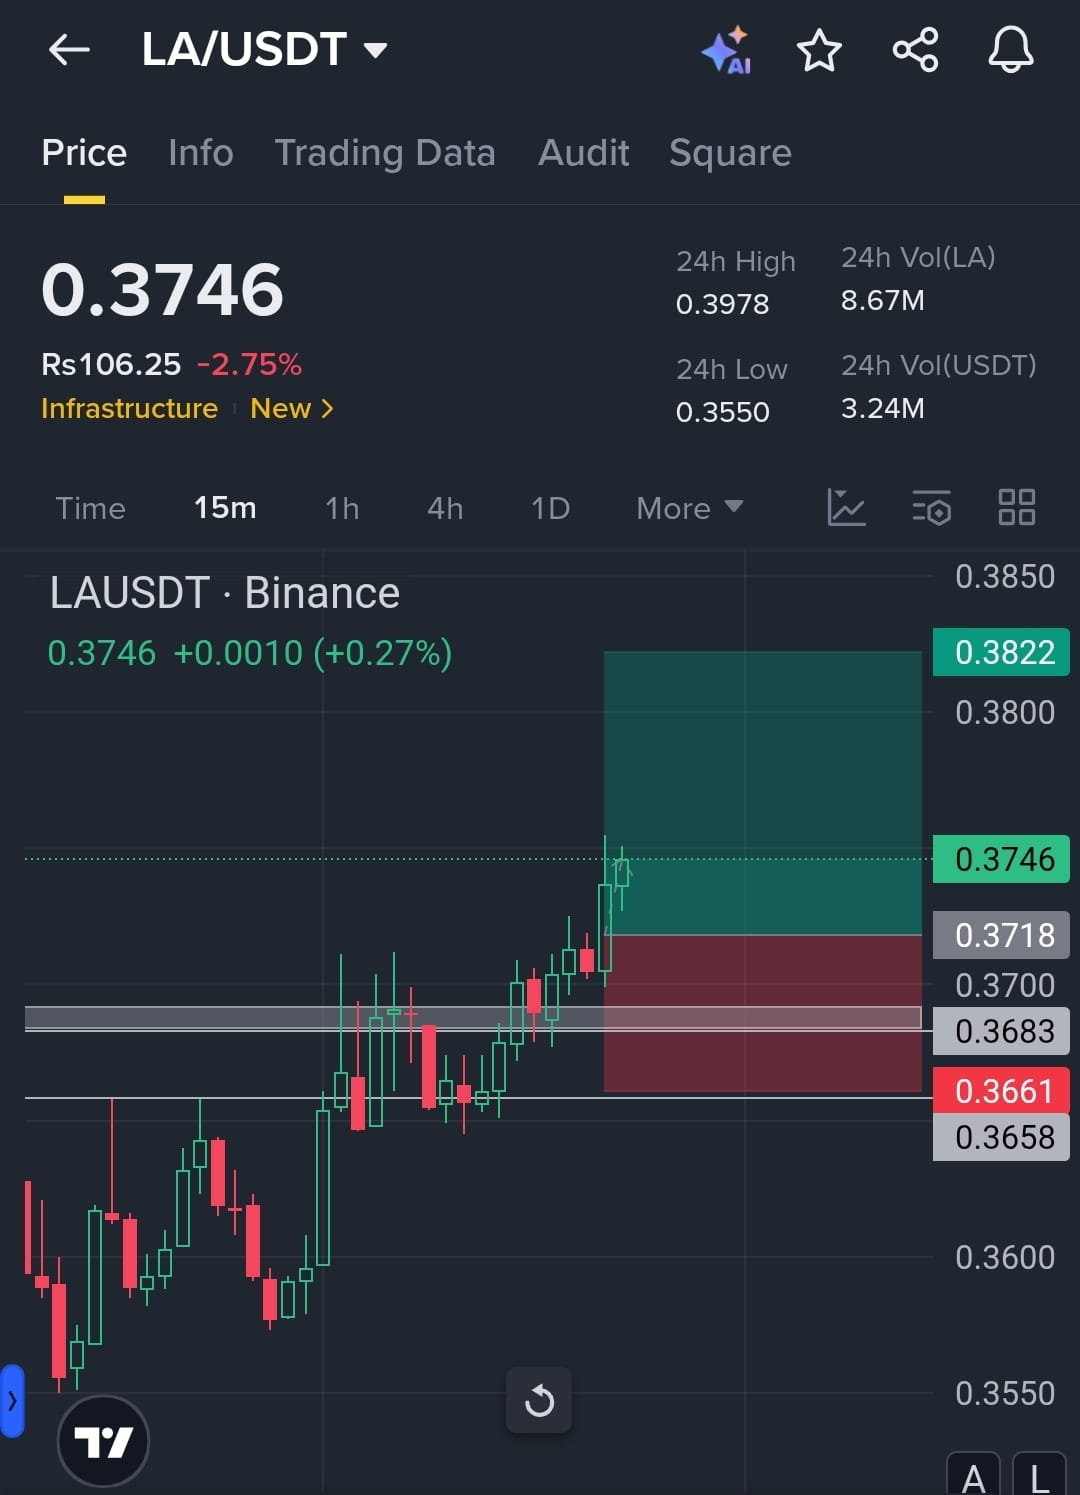The height and width of the screenshot is (1495, 1080).
Task: Switch to the Price tab
Action: point(84,153)
